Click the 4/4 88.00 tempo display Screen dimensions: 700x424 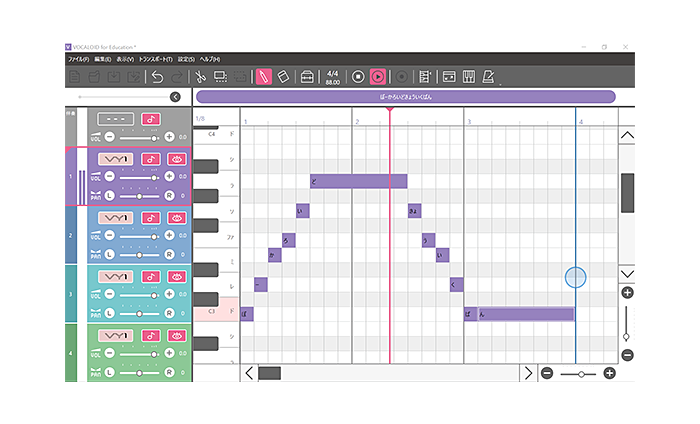[x=333, y=77]
